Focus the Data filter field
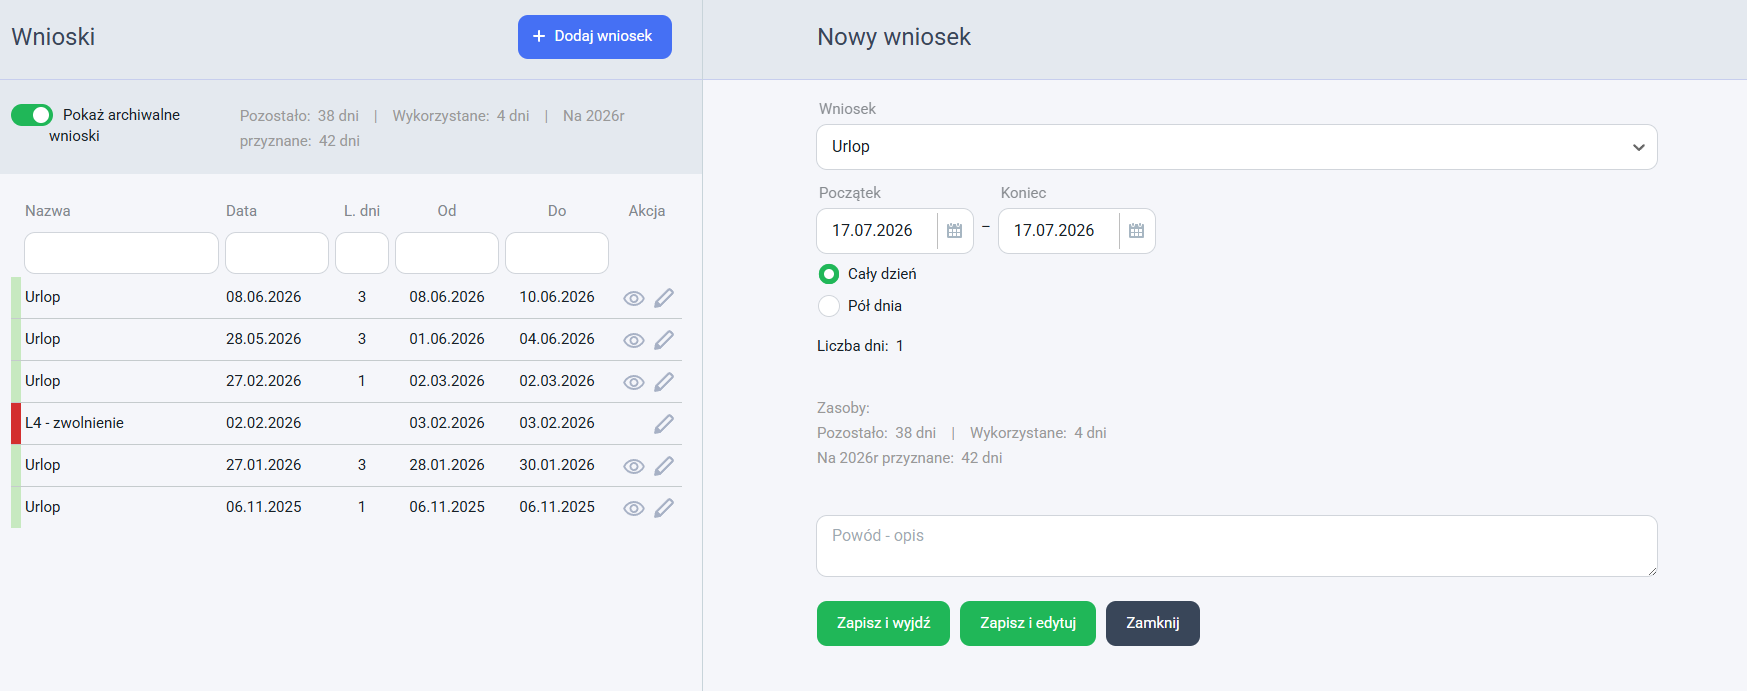The width and height of the screenshot is (1747, 691). tap(277, 253)
